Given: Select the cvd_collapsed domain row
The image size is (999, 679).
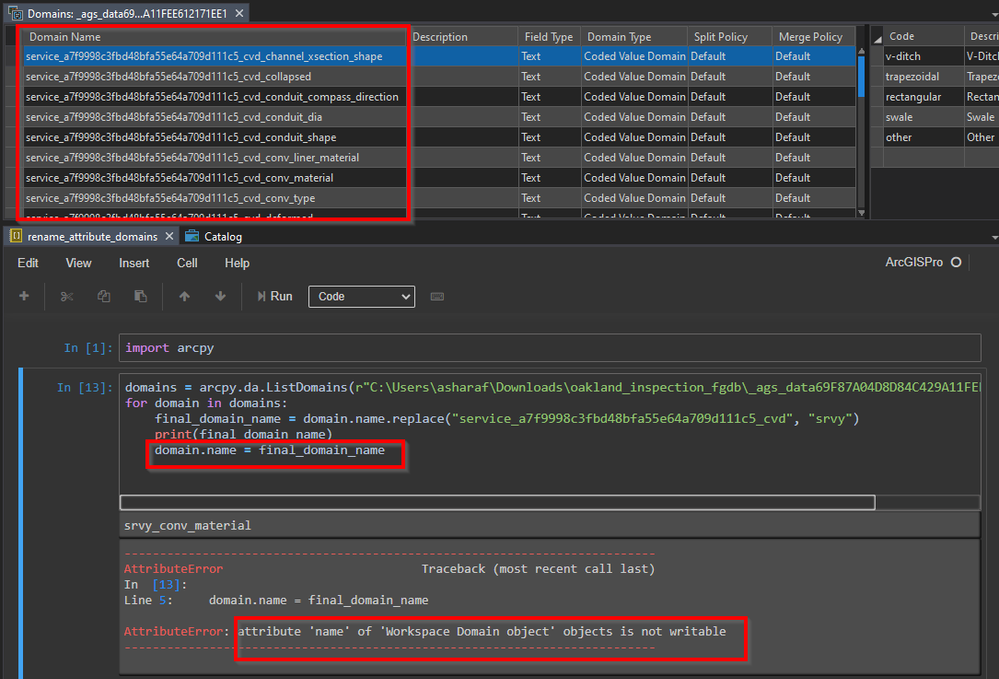Looking at the screenshot, I should [x=168, y=77].
